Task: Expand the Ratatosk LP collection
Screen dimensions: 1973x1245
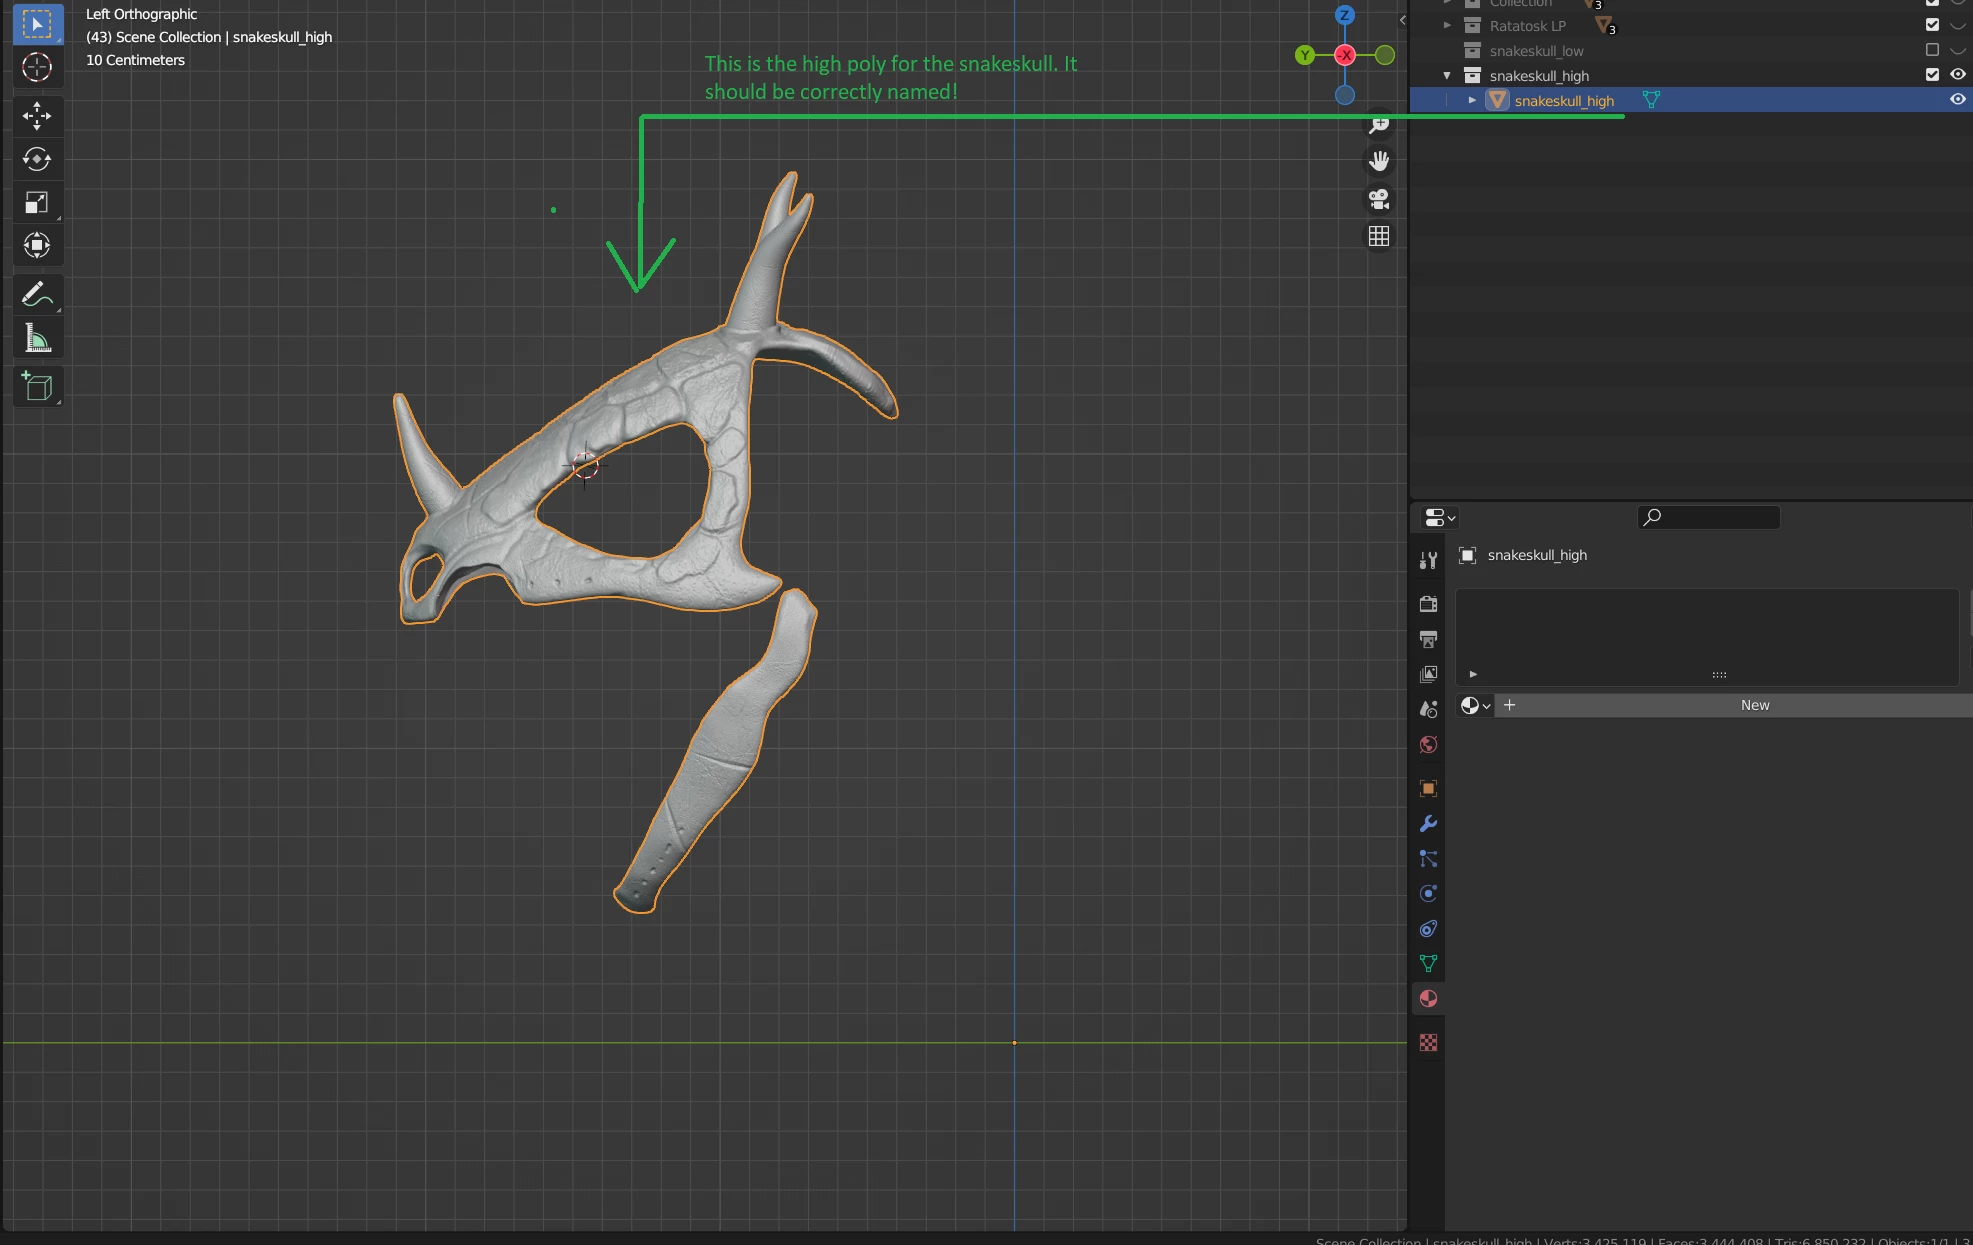Action: (1447, 26)
